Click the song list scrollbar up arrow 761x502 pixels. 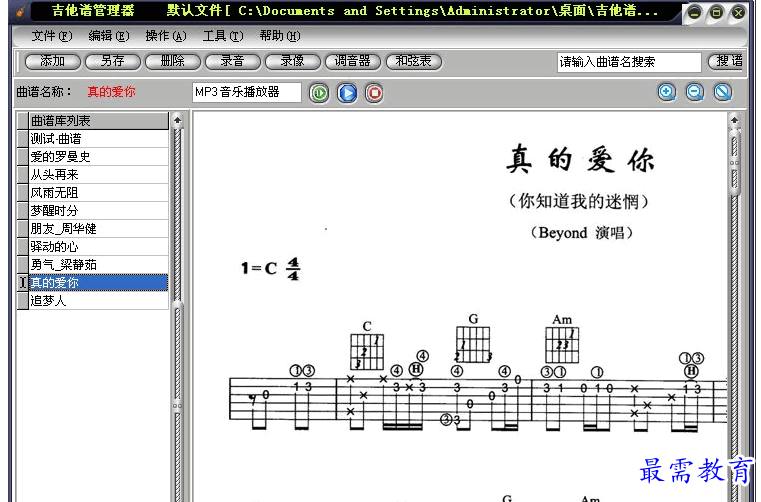pyautogui.click(x=178, y=120)
